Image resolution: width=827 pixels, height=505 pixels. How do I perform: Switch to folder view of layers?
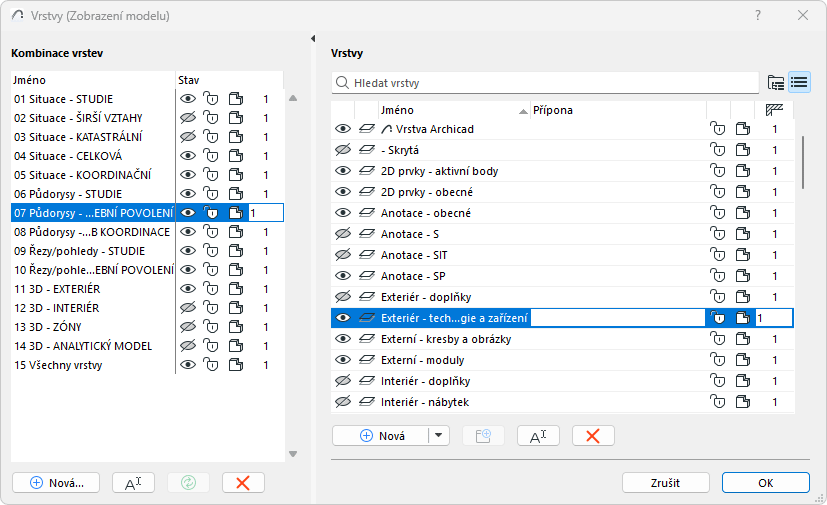776,82
